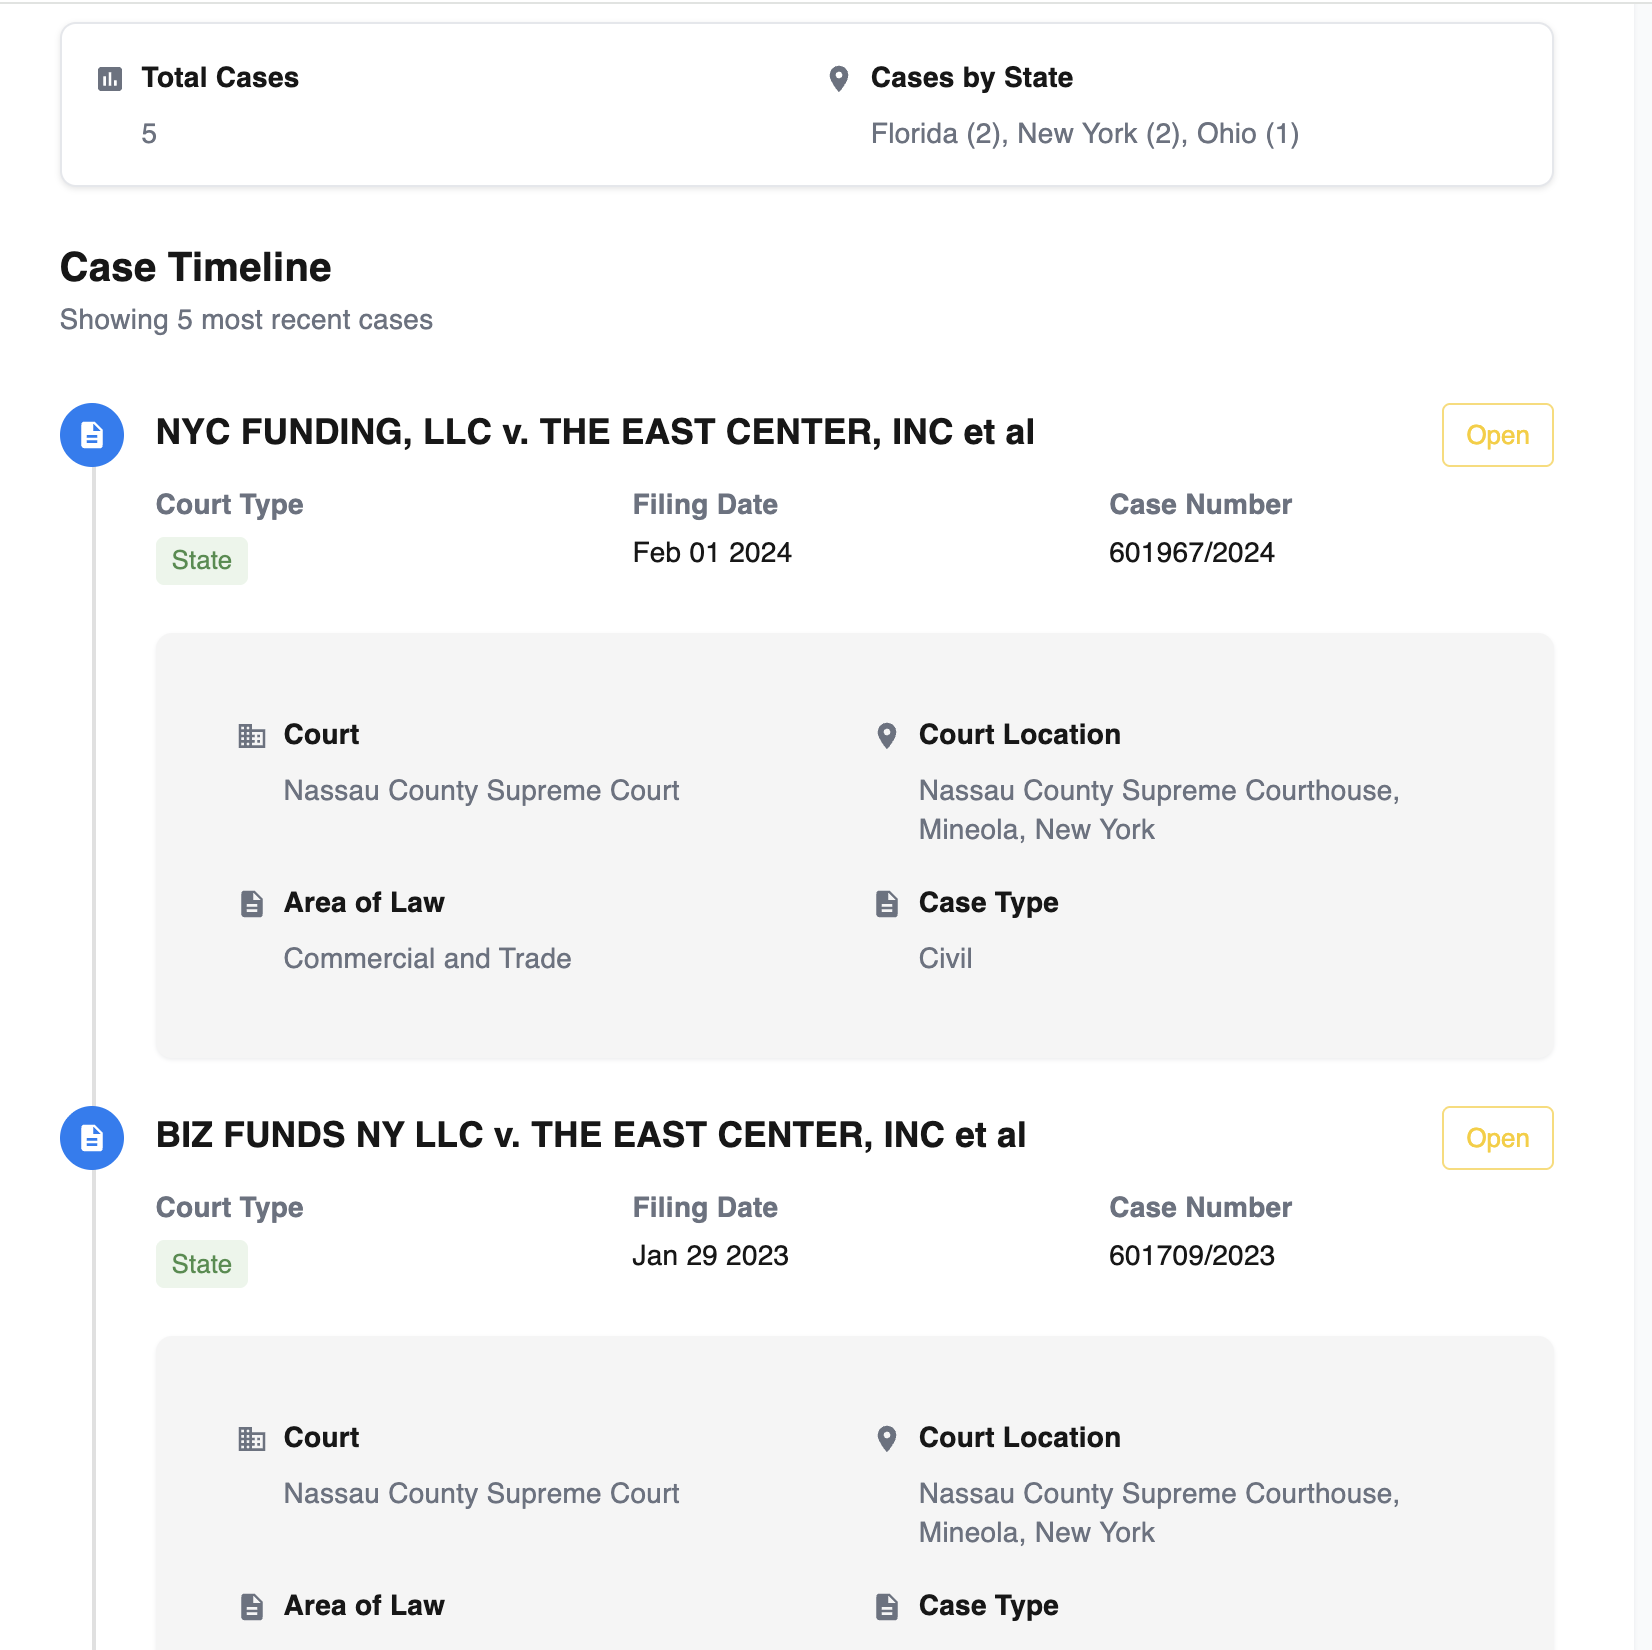Click Open badge on NYC Funding case
Image resolution: width=1652 pixels, height=1650 pixels.
pos(1497,435)
